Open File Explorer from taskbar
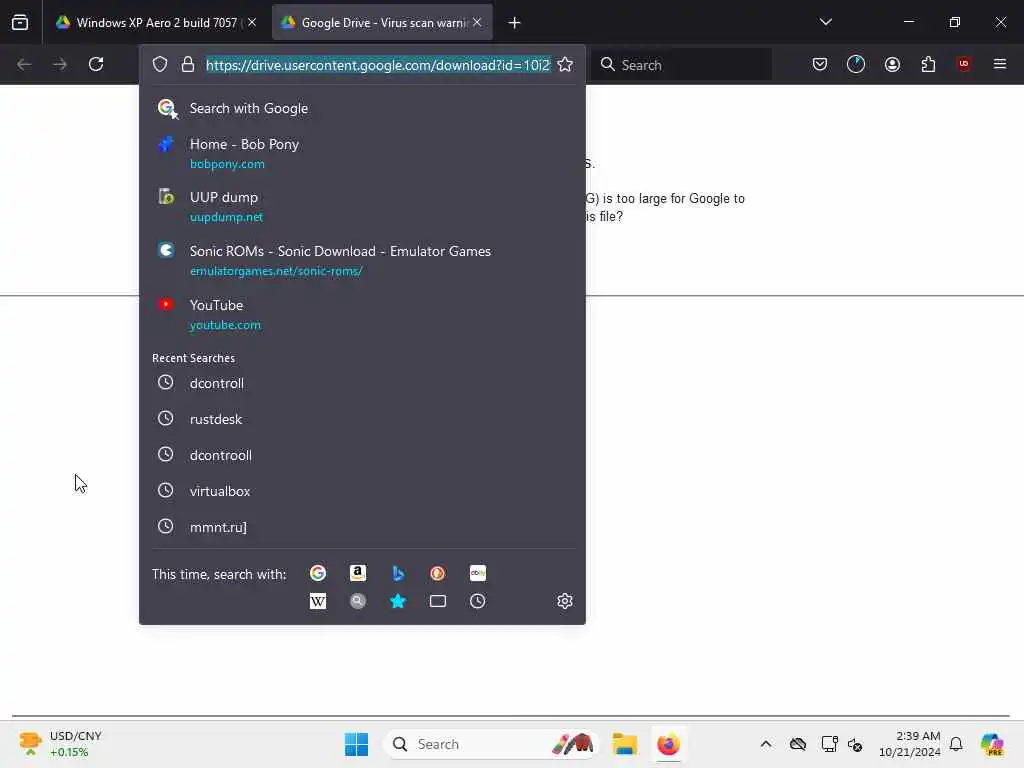The image size is (1024, 768). point(624,744)
